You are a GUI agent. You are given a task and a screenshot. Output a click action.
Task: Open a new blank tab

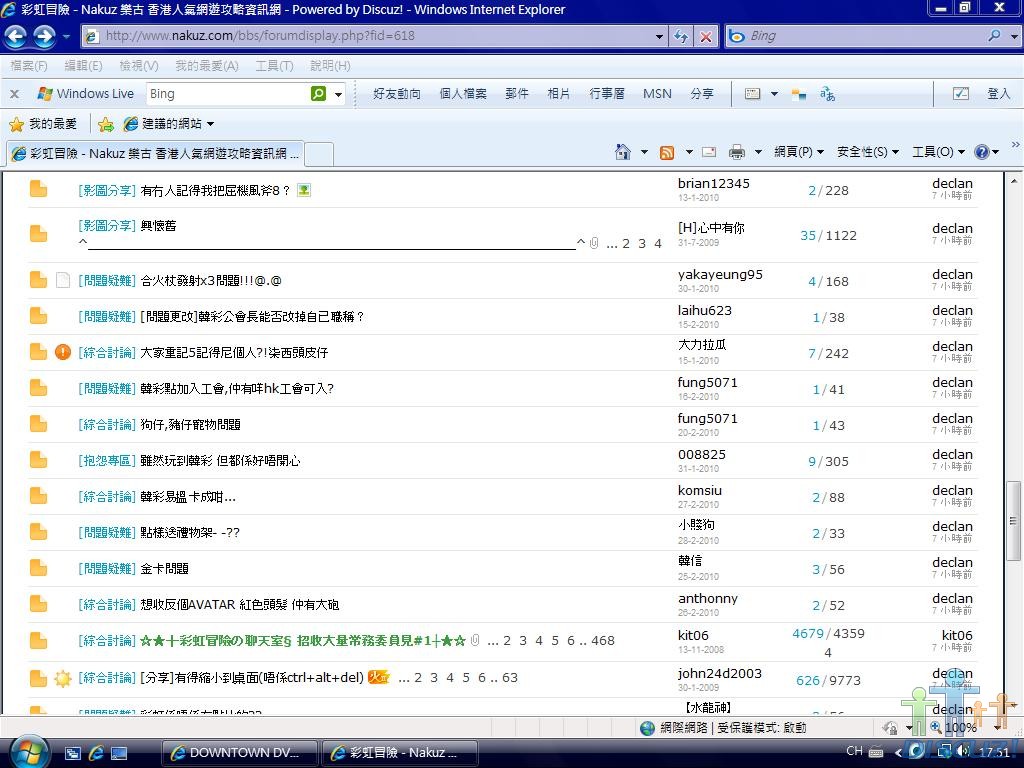(x=319, y=154)
